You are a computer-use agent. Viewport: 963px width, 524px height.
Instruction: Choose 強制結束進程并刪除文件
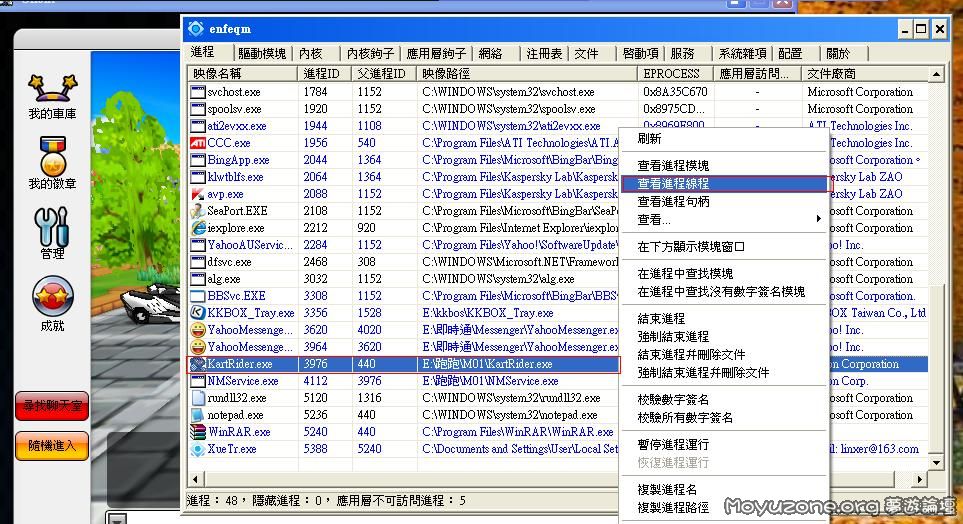click(724, 372)
